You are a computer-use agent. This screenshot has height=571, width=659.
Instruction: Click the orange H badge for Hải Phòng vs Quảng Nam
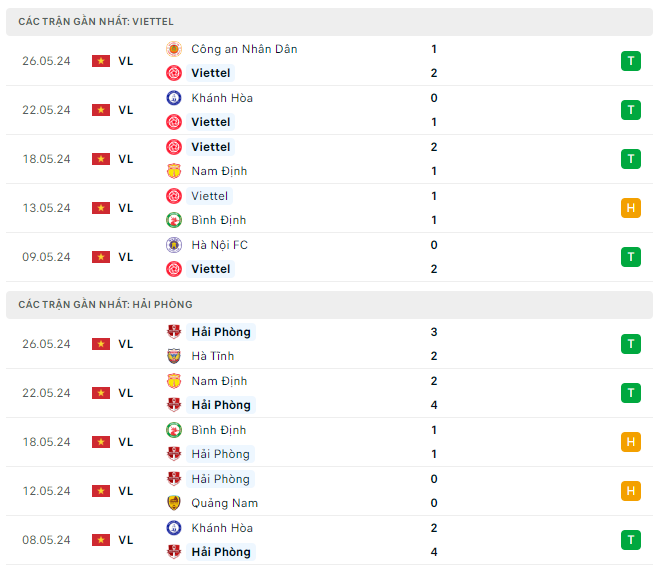click(x=630, y=491)
